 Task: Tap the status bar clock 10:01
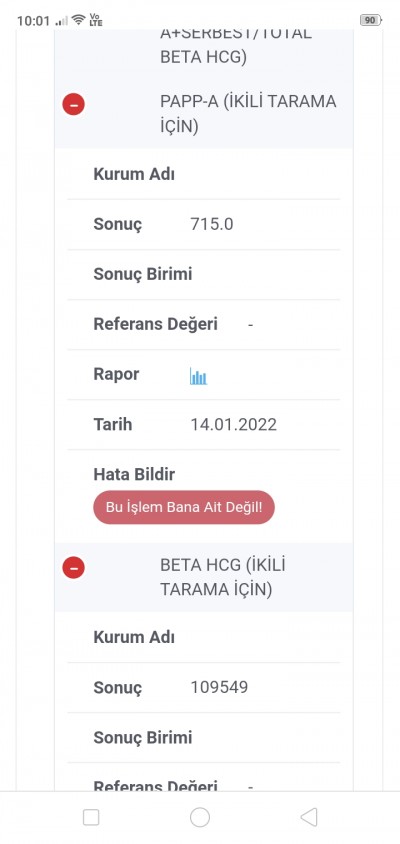pyautogui.click(x=33, y=21)
